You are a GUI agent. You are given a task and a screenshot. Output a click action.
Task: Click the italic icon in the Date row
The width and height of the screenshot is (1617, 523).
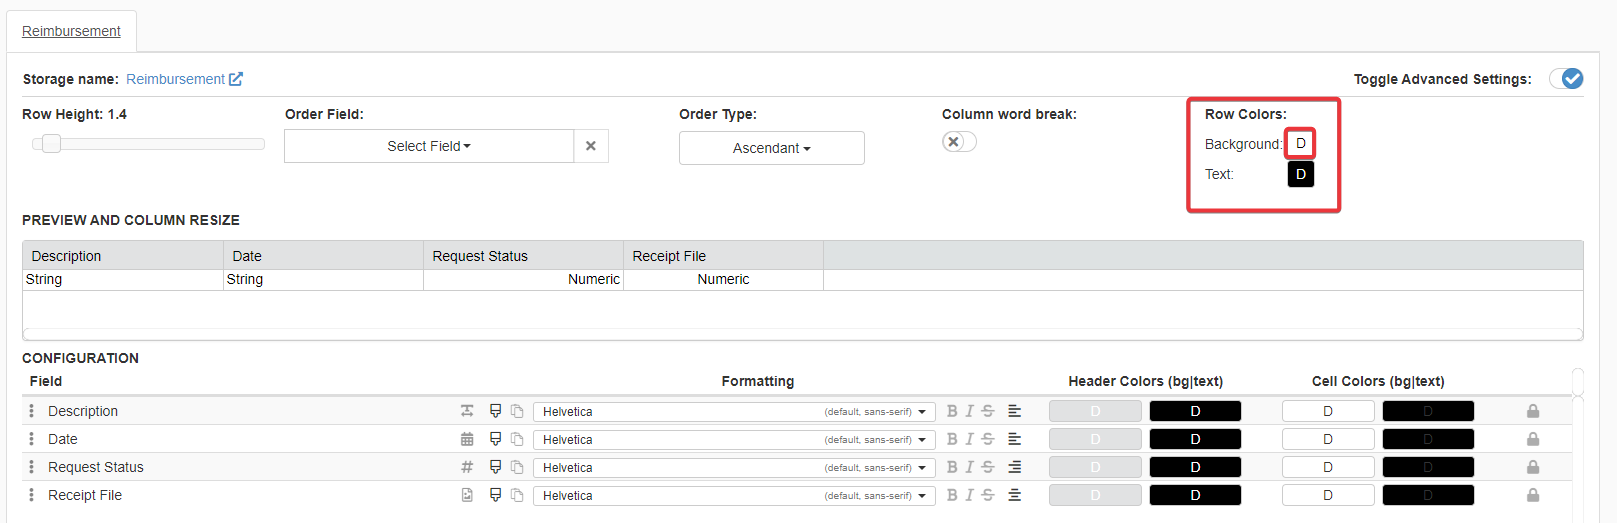click(969, 439)
